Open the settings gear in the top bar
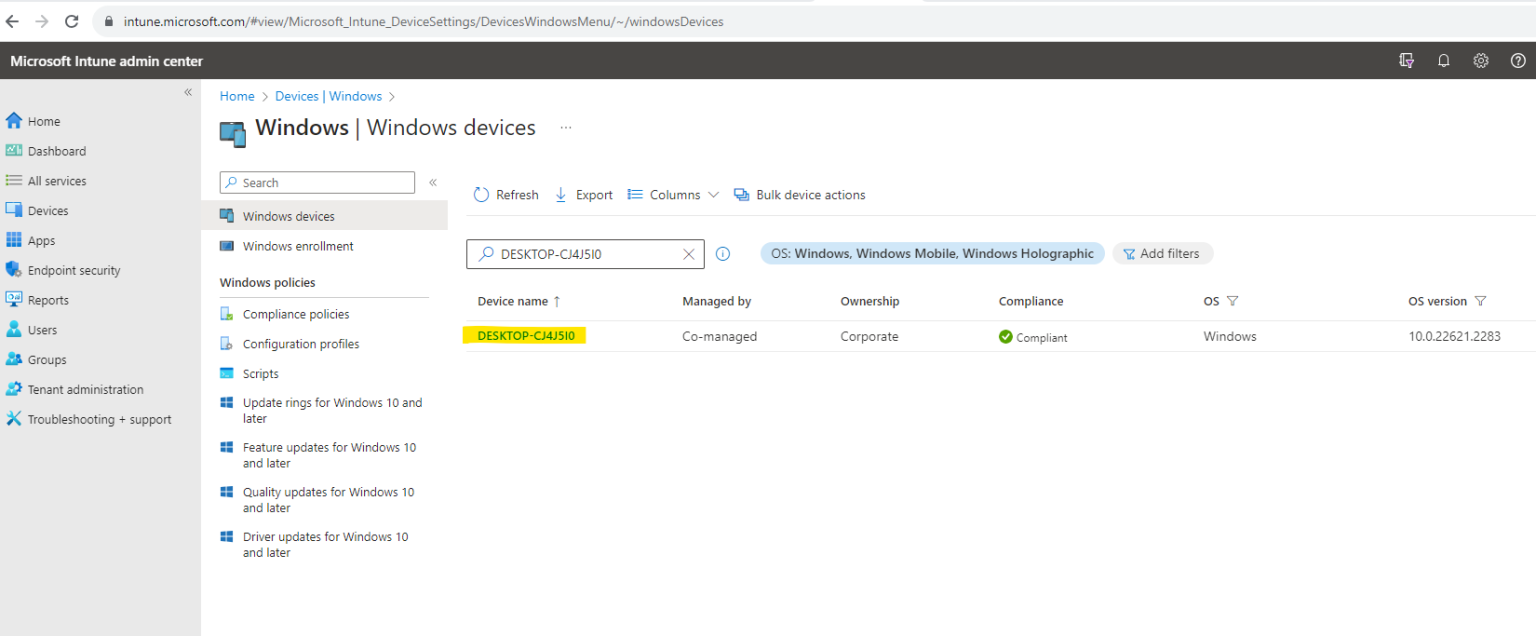The width and height of the screenshot is (1536, 636). (x=1480, y=60)
